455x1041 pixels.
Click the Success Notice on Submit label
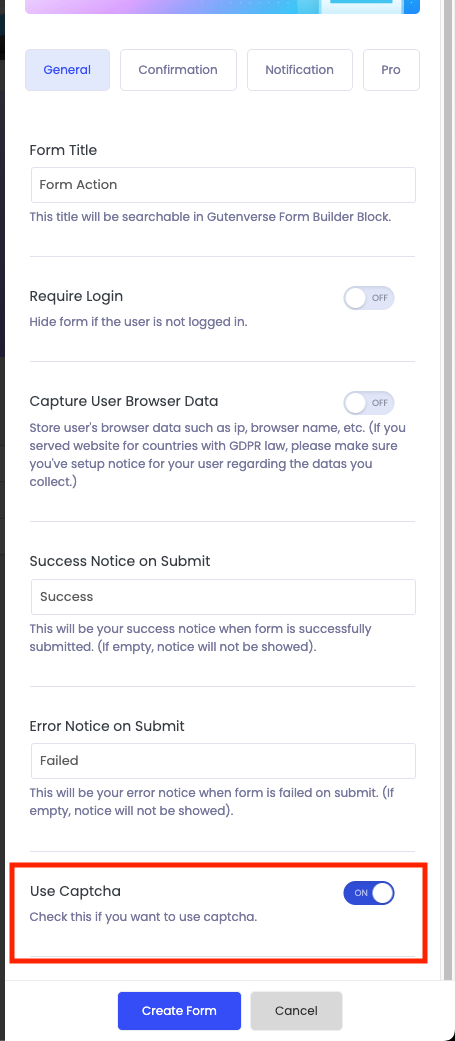click(120, 561)
